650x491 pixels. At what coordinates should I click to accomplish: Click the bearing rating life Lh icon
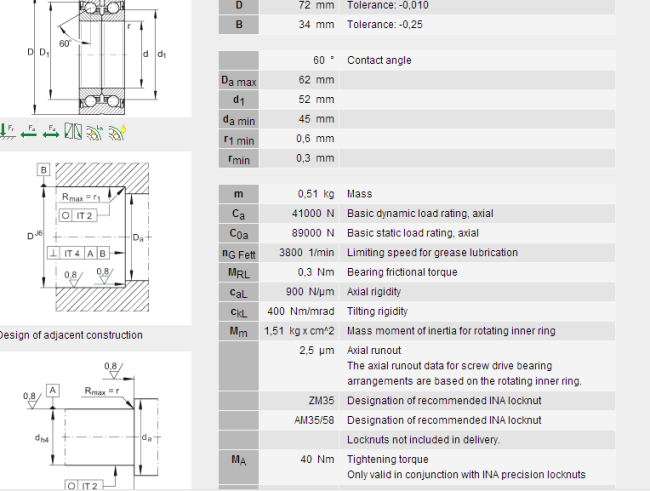[x=95, y=130]
